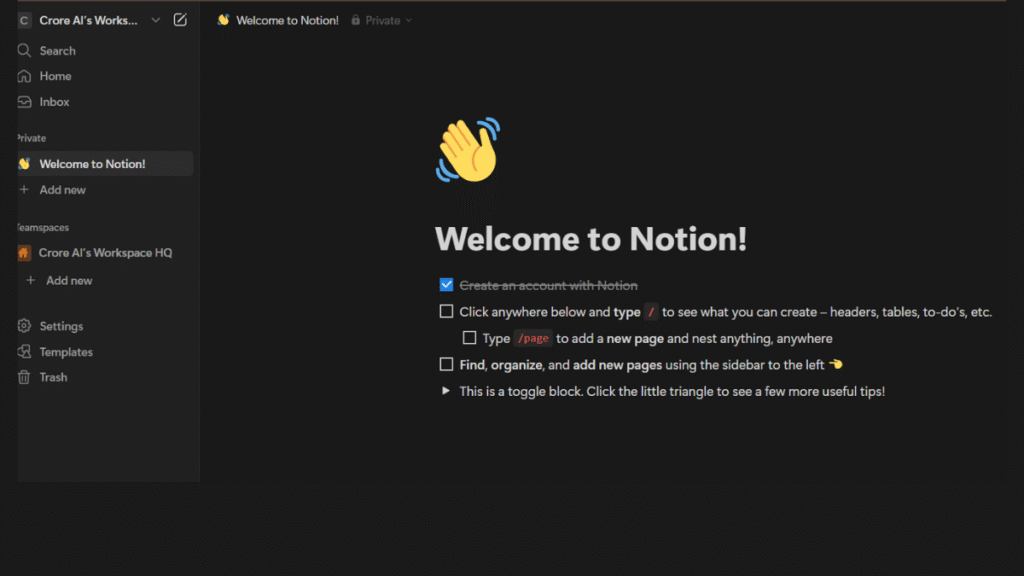1024x576 pixels.
Task: Uncheck 'Create an account with Notion'
Action: (445, 285)
